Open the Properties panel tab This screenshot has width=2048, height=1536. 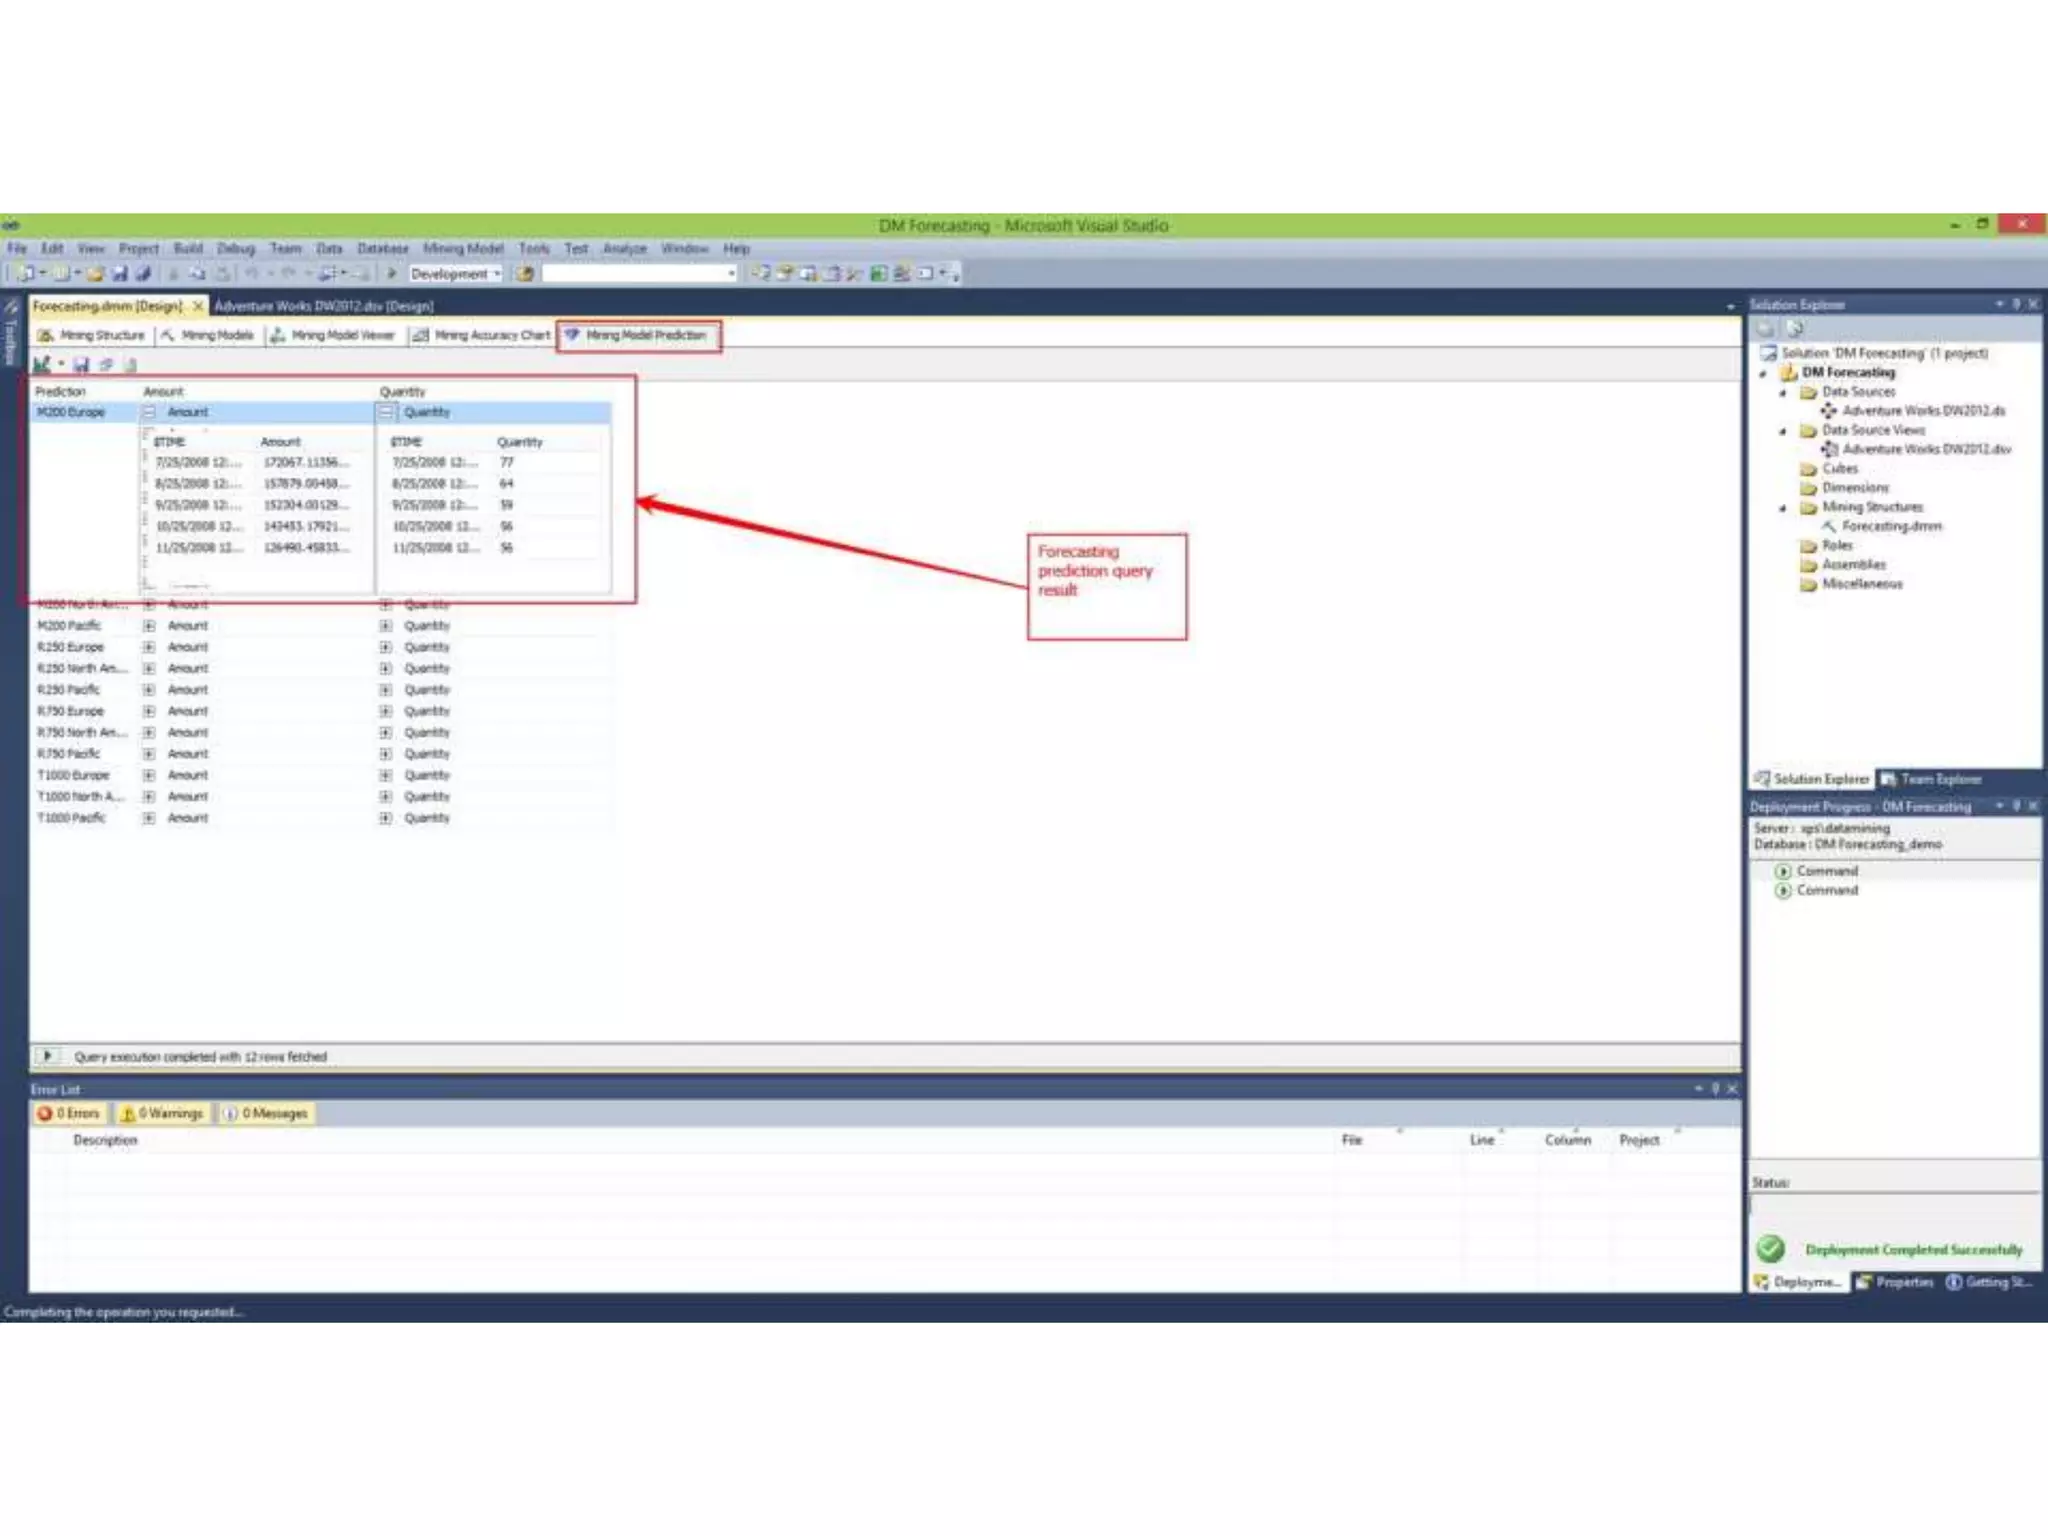1895,1282
